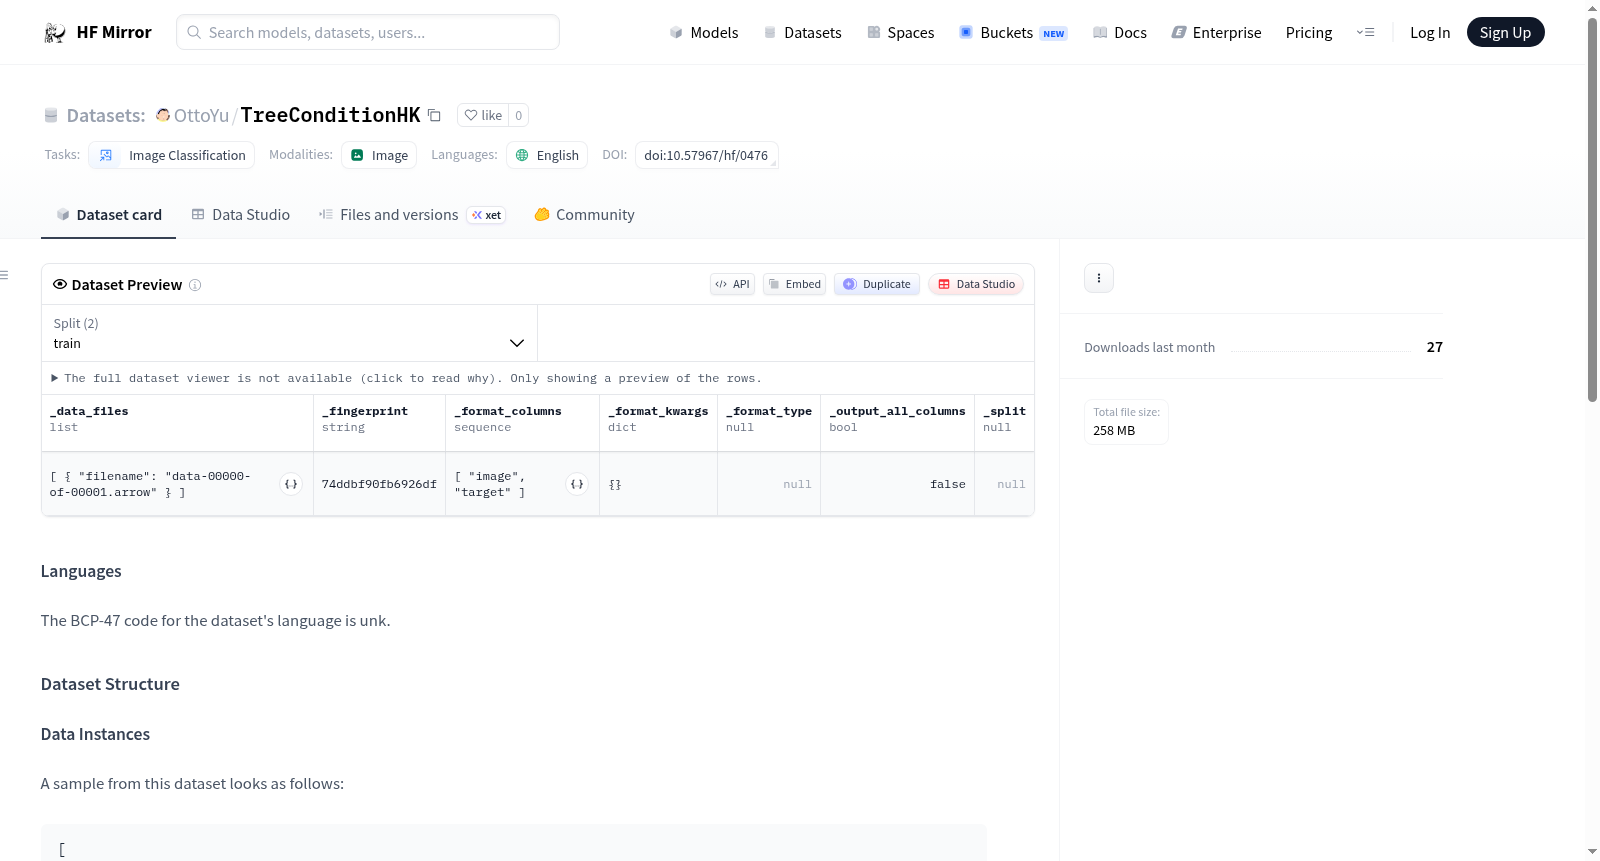Click the Embed button

794,285
